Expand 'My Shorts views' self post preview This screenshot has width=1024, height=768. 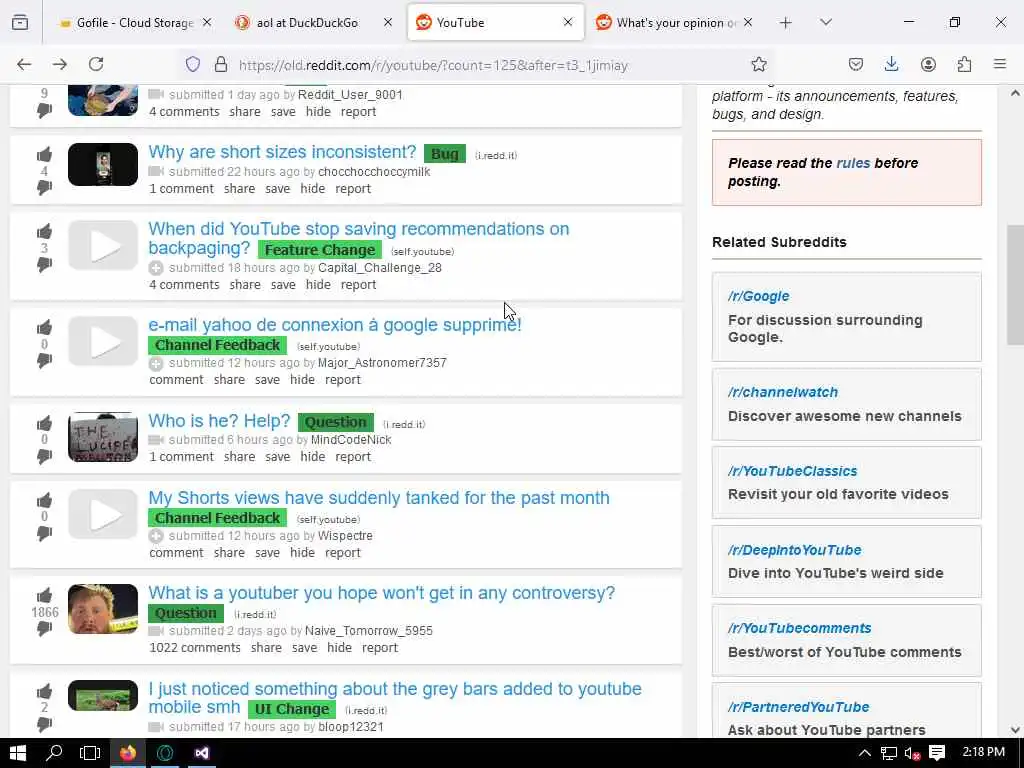tap(155, 536)
